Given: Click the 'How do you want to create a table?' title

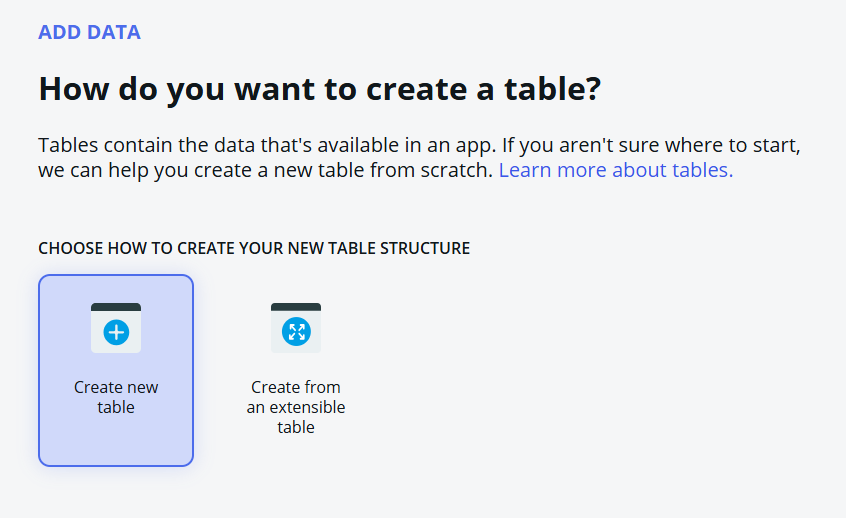Looking at the screenshot, I should tap(320, 89).
